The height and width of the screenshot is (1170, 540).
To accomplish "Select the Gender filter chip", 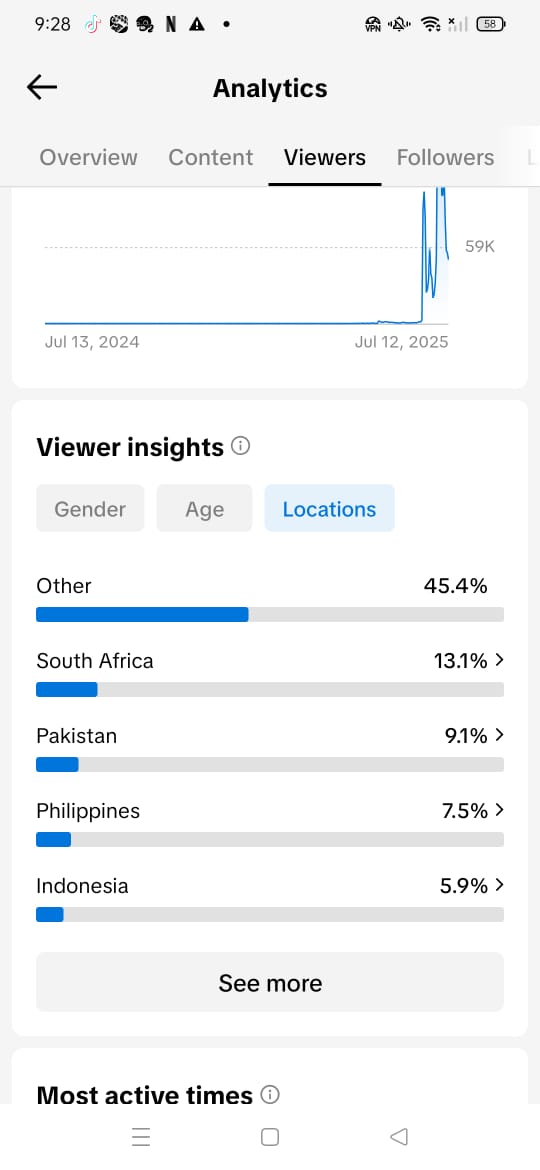I will 90,508.
